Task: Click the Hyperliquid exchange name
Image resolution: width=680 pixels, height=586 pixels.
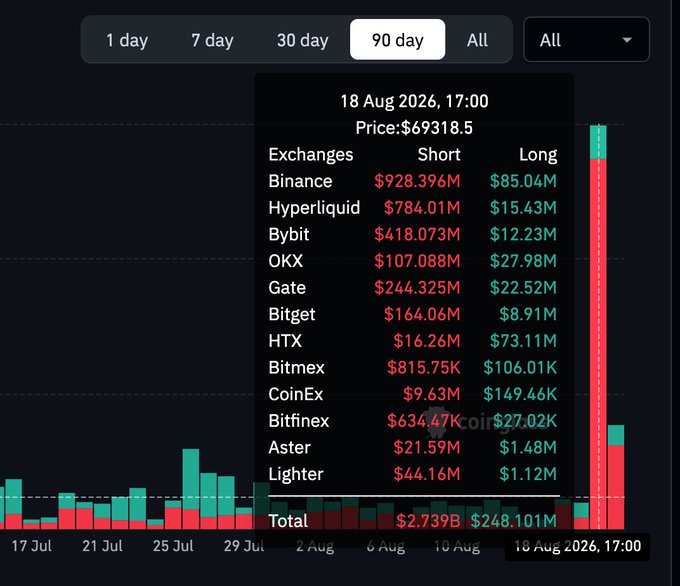Action: click(314, 208)
